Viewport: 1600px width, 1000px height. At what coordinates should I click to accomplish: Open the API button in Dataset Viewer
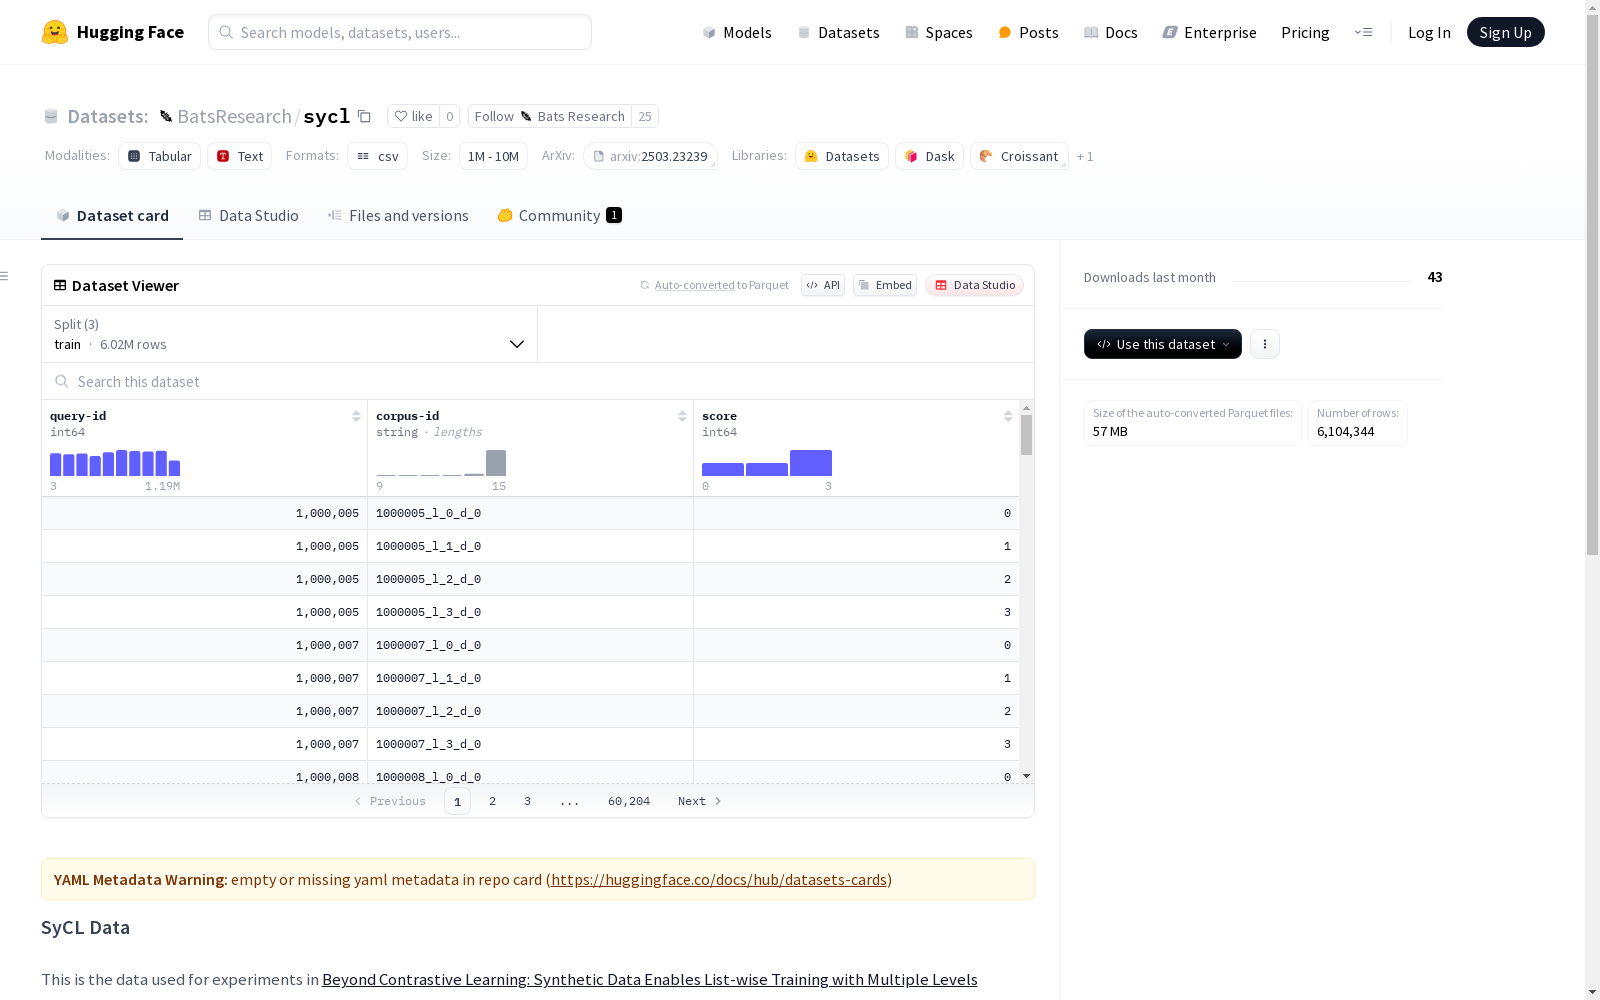823,285
